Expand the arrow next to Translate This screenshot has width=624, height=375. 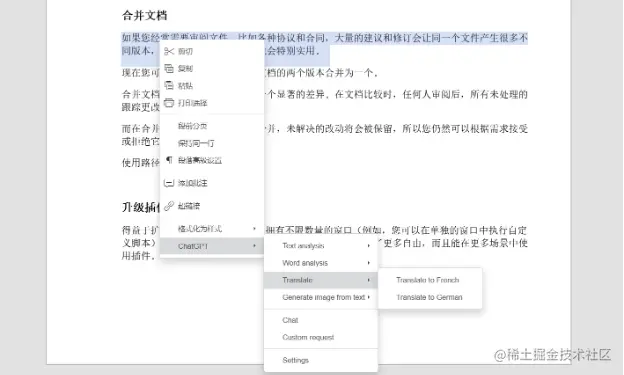coord(369,280)
